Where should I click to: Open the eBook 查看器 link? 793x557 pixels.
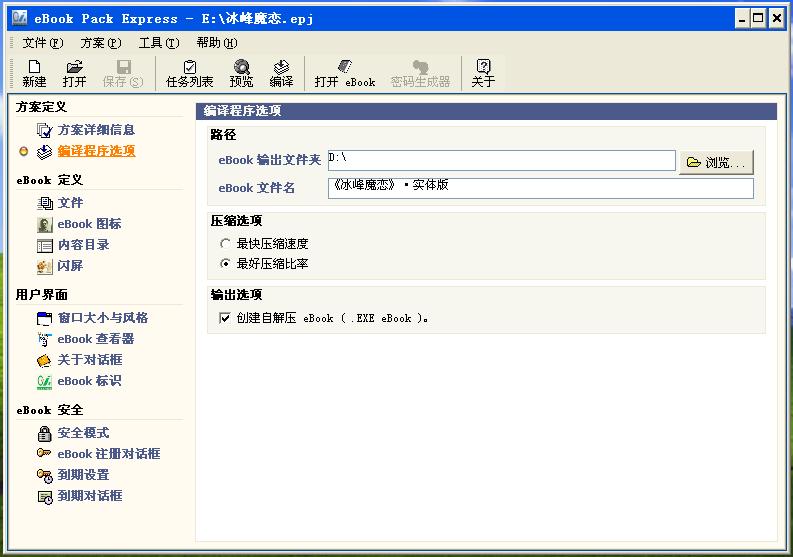coord(96,339)
